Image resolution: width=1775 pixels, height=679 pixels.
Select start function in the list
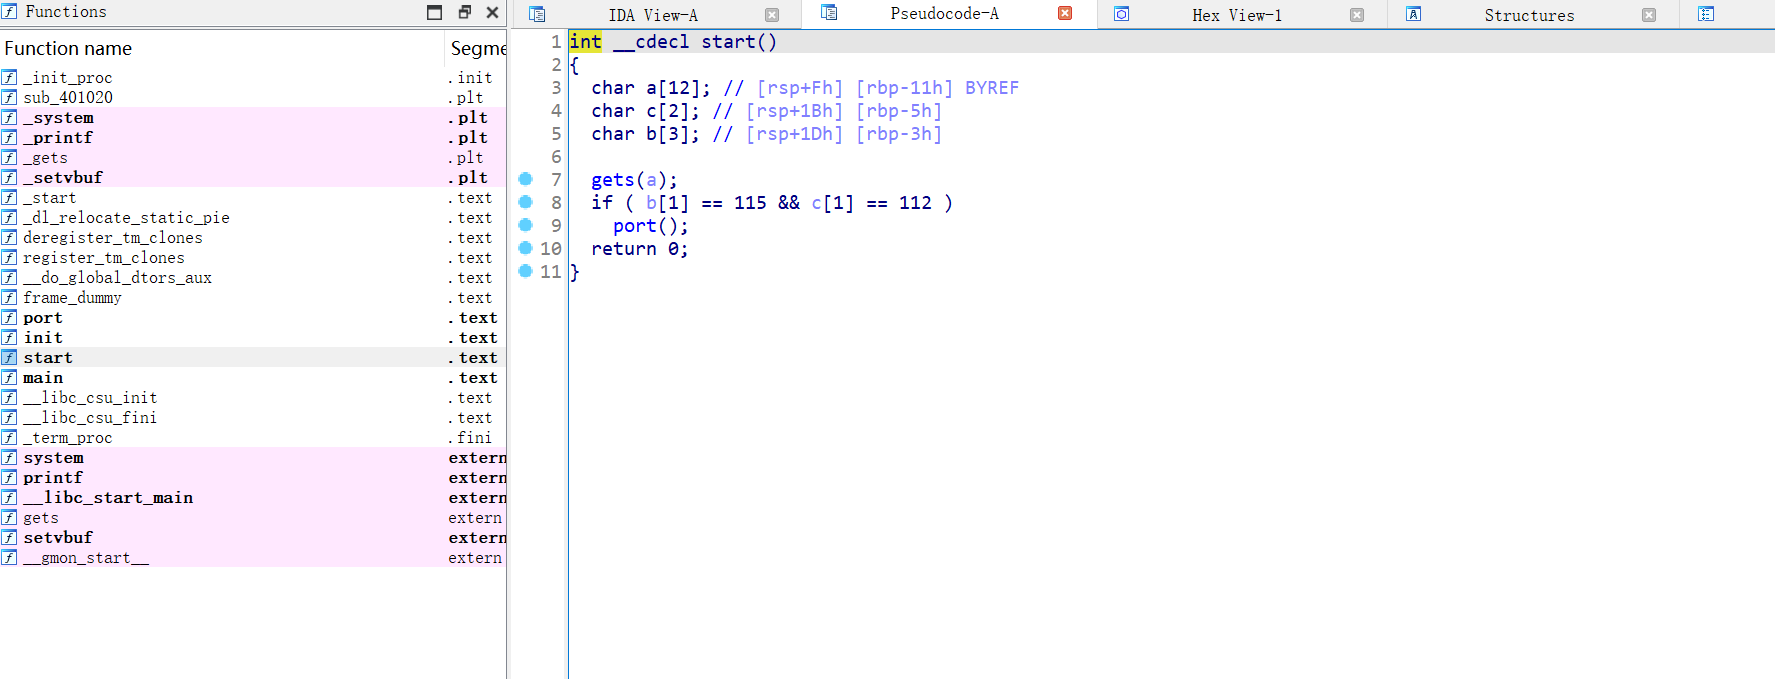pos(253,357)
